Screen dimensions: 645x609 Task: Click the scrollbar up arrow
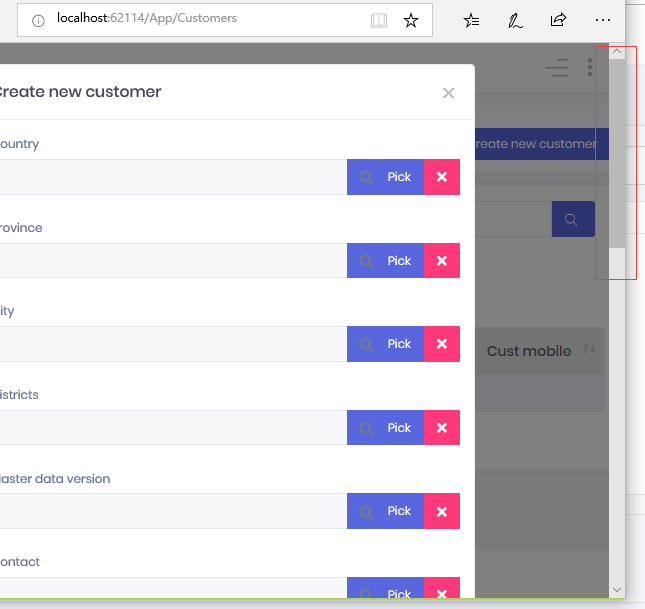(x=617, y=51)
